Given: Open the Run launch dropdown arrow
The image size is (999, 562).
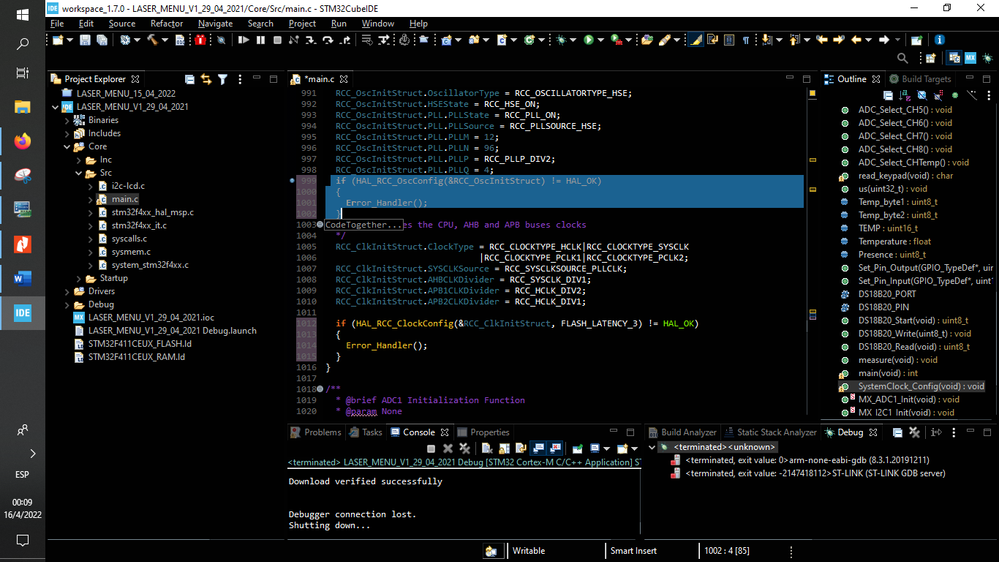Looking at the screenshot, I should 600,40.
